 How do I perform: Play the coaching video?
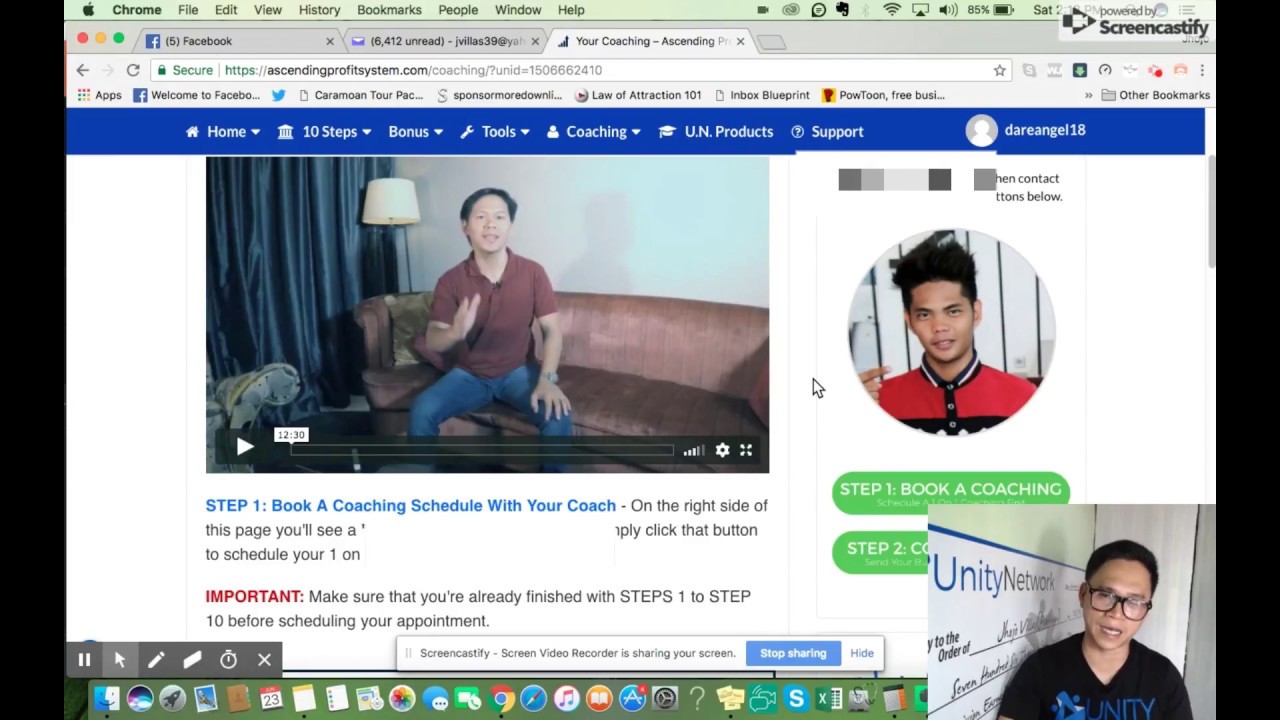coord(245,447)
